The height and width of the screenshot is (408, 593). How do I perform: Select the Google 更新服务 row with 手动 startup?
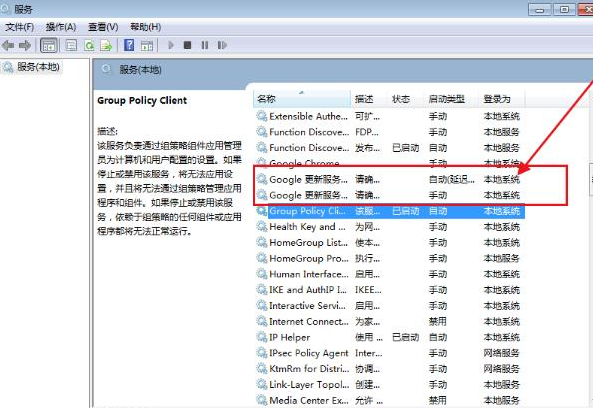pos(389,195)
